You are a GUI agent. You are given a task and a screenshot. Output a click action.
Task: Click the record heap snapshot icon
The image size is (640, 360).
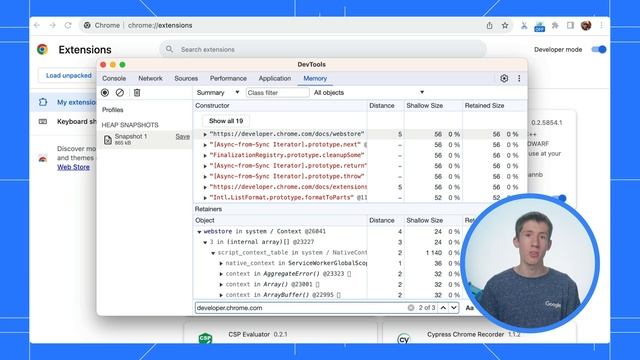click(x=105, y=93)
